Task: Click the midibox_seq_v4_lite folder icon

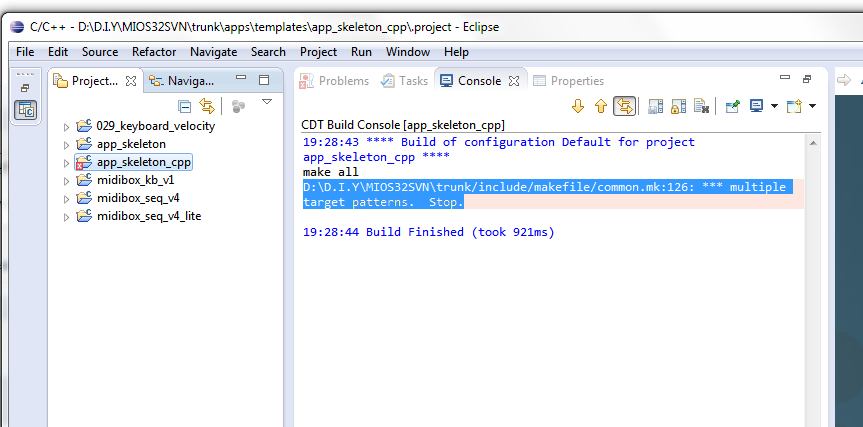Action: [x=84, y=216]
